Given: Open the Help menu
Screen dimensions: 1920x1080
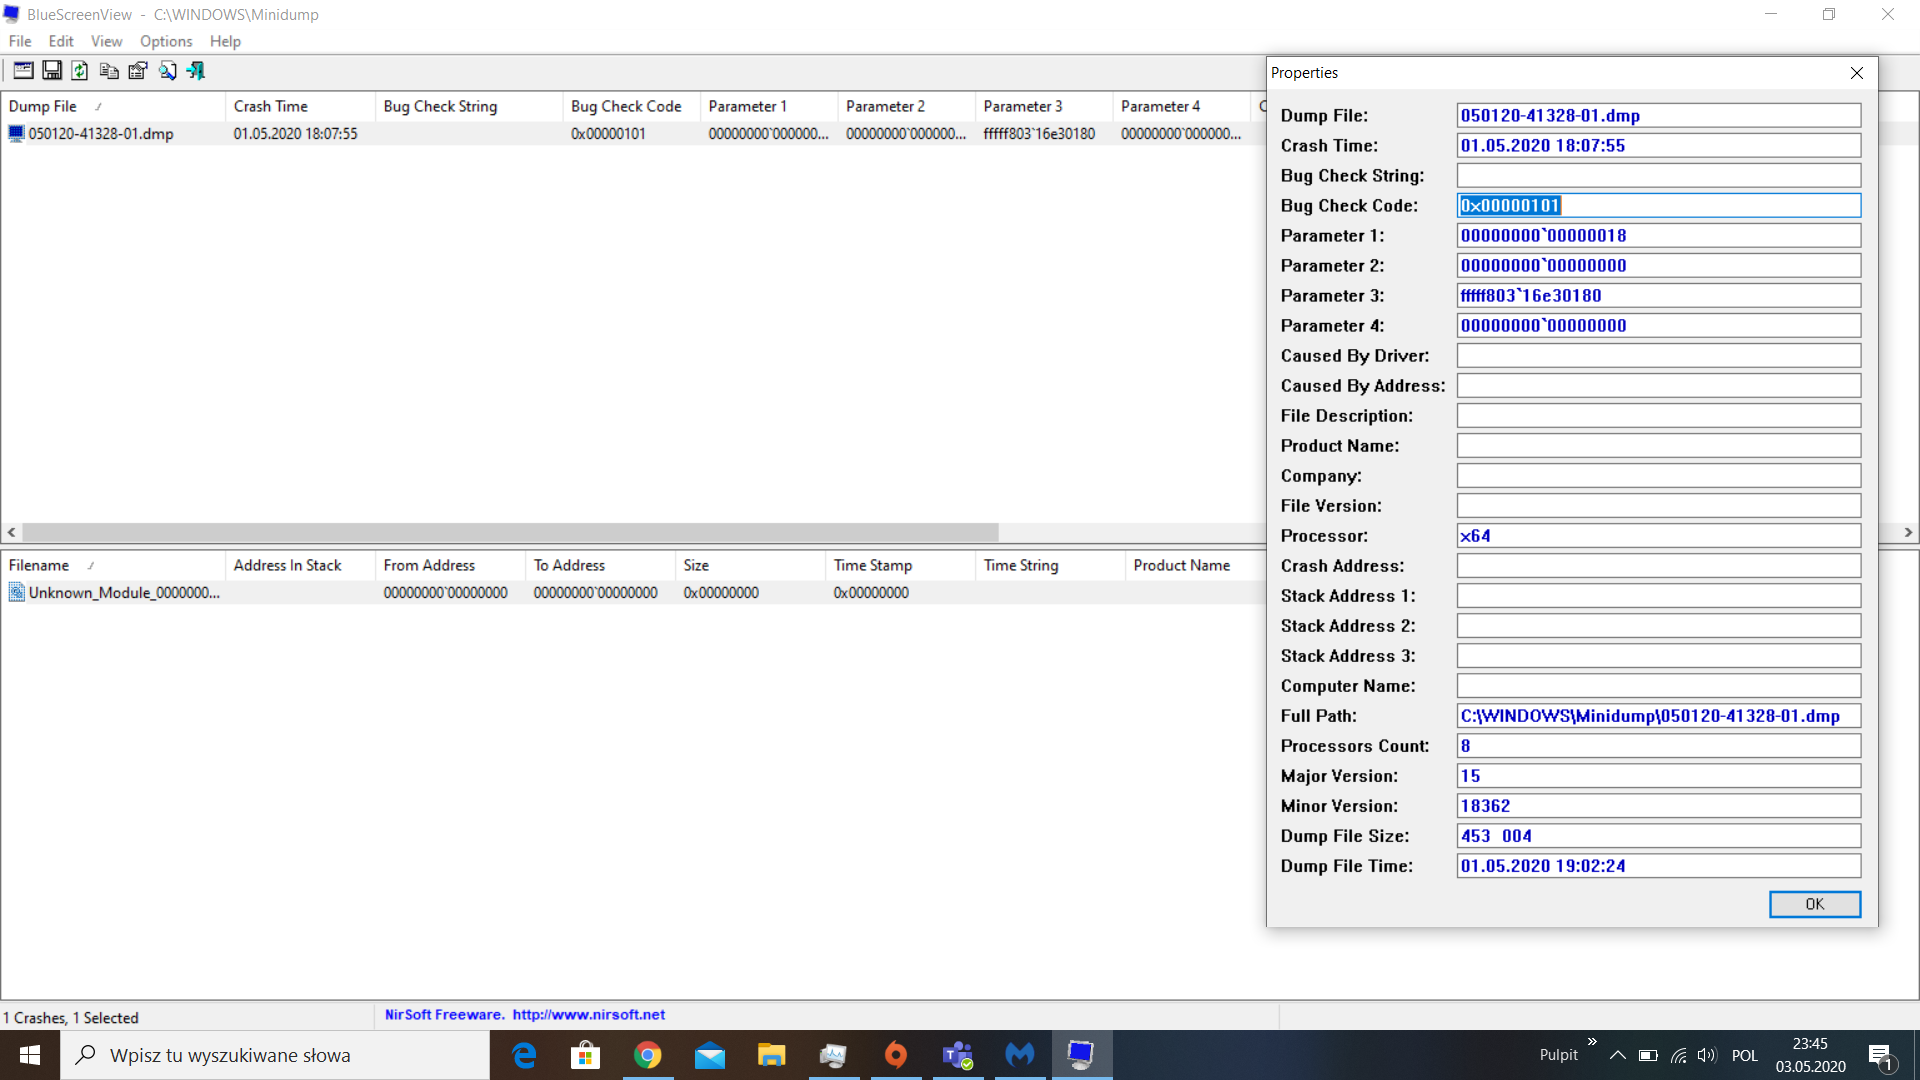Looking at the screenshot, I should 225,41.
